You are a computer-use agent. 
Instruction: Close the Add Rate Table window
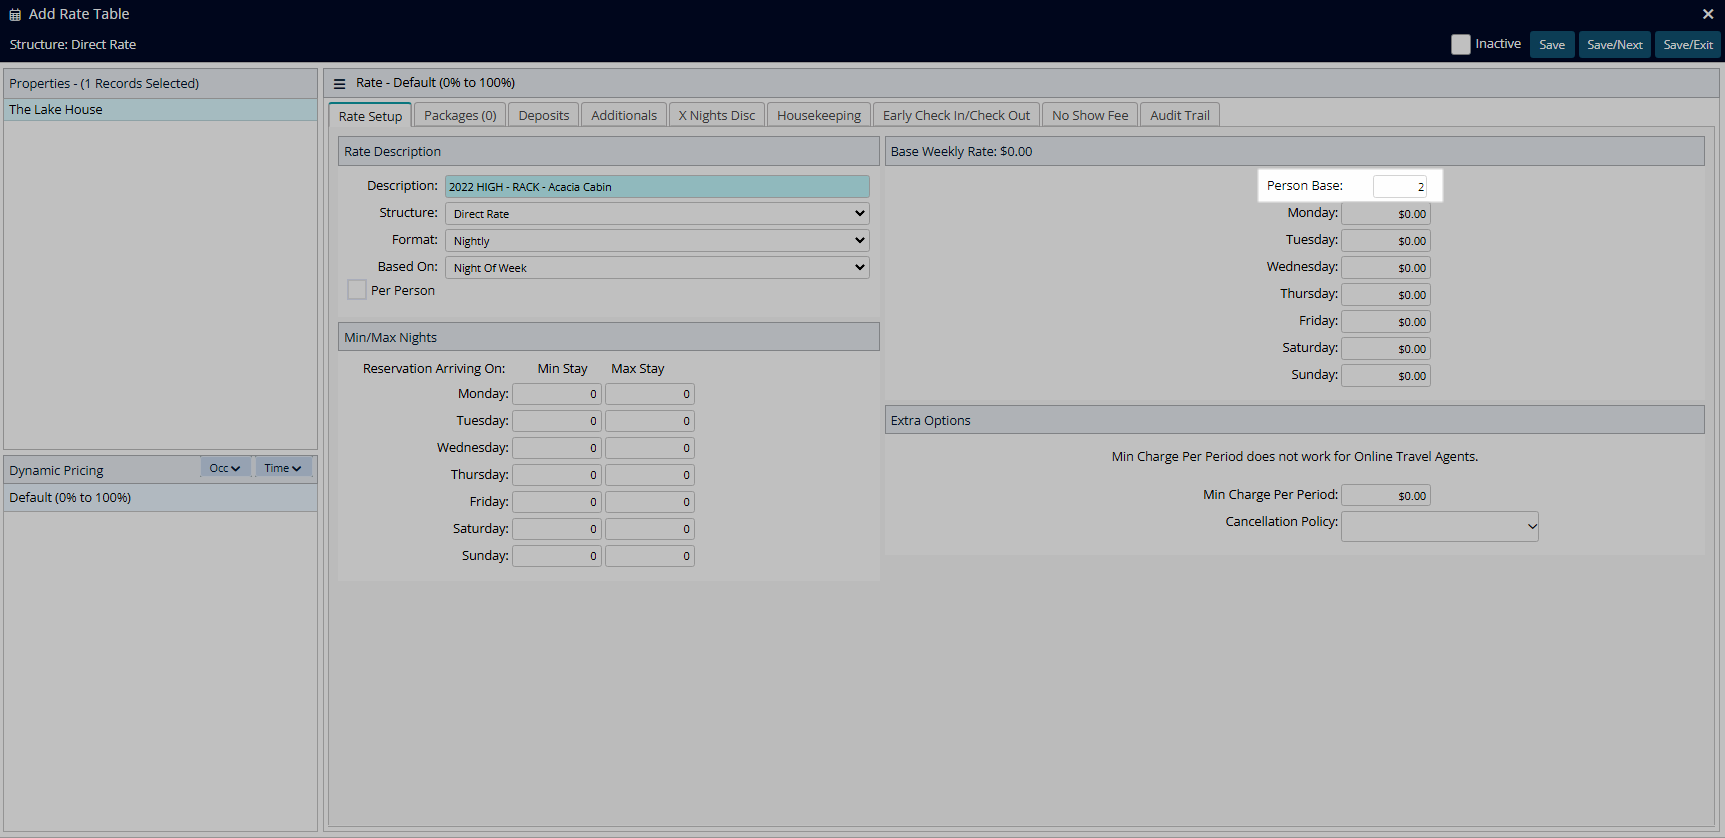1708,14
